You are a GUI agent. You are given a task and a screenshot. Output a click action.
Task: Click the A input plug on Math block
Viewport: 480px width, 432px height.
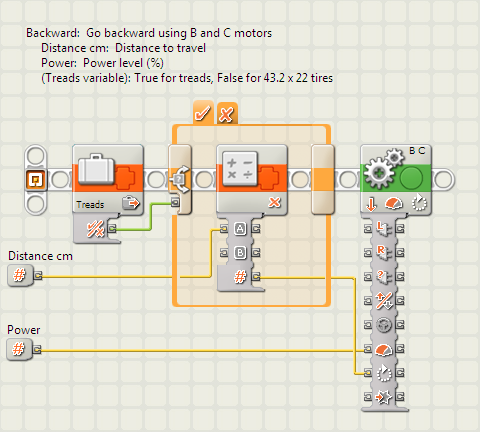pyautogui.click(x=224, y=229)
